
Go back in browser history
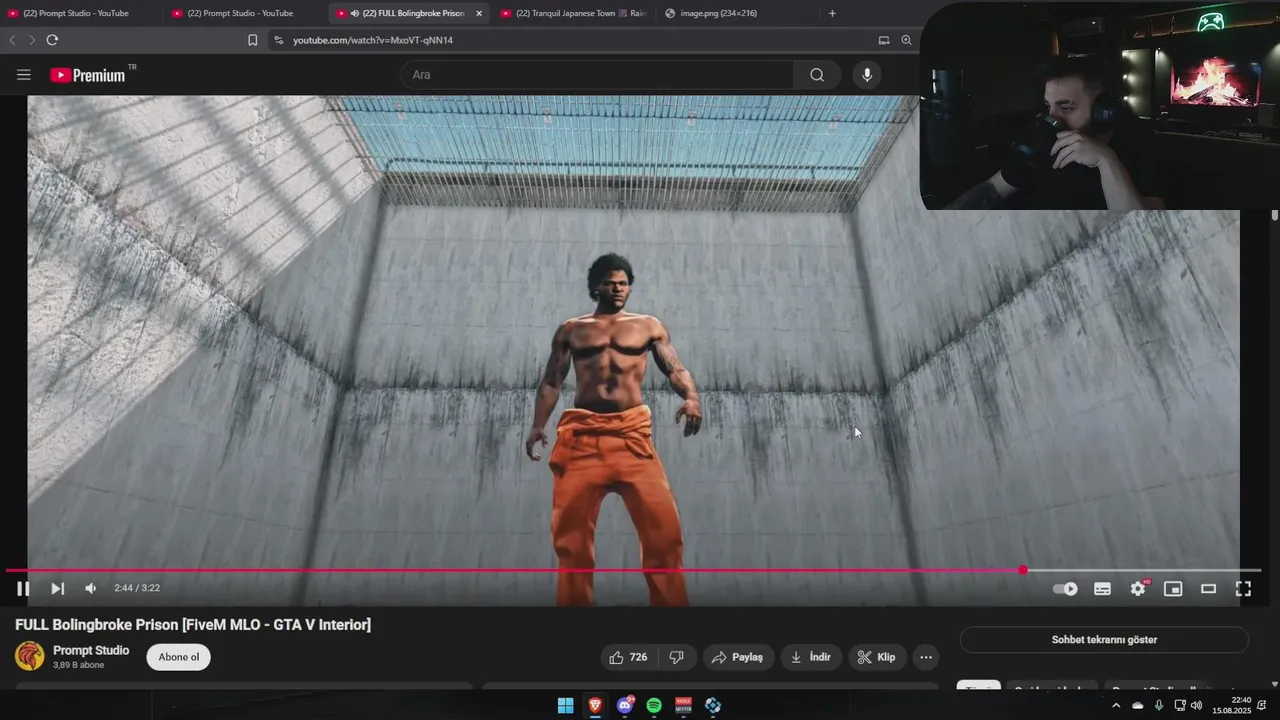[x=12, y=40]
